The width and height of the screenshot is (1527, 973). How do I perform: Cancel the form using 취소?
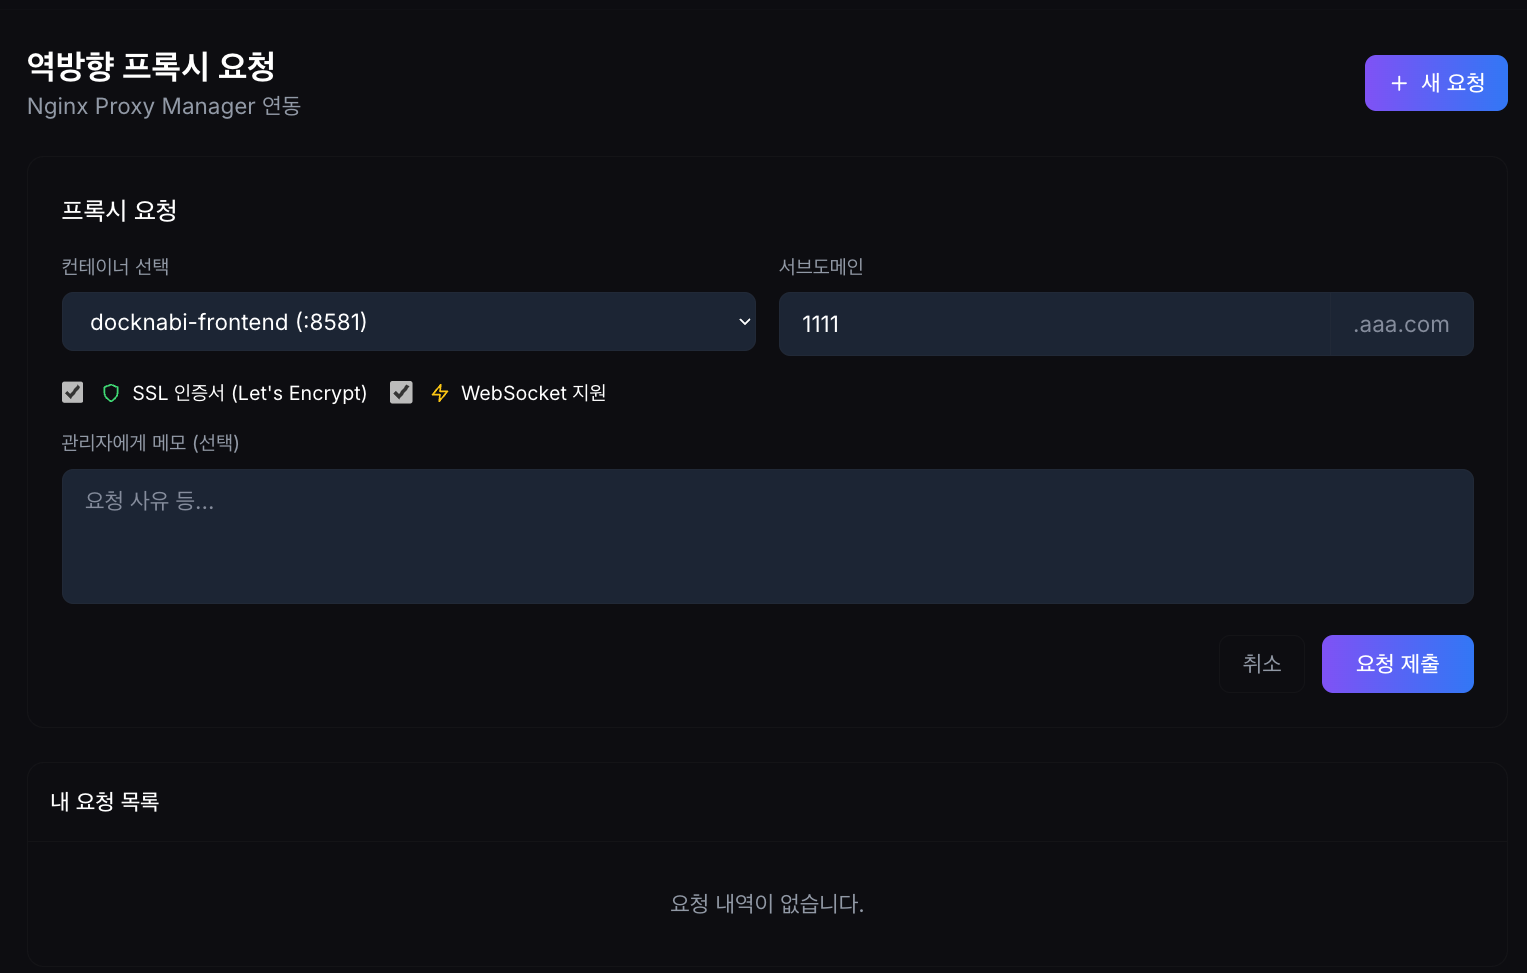coord(1262,663)
